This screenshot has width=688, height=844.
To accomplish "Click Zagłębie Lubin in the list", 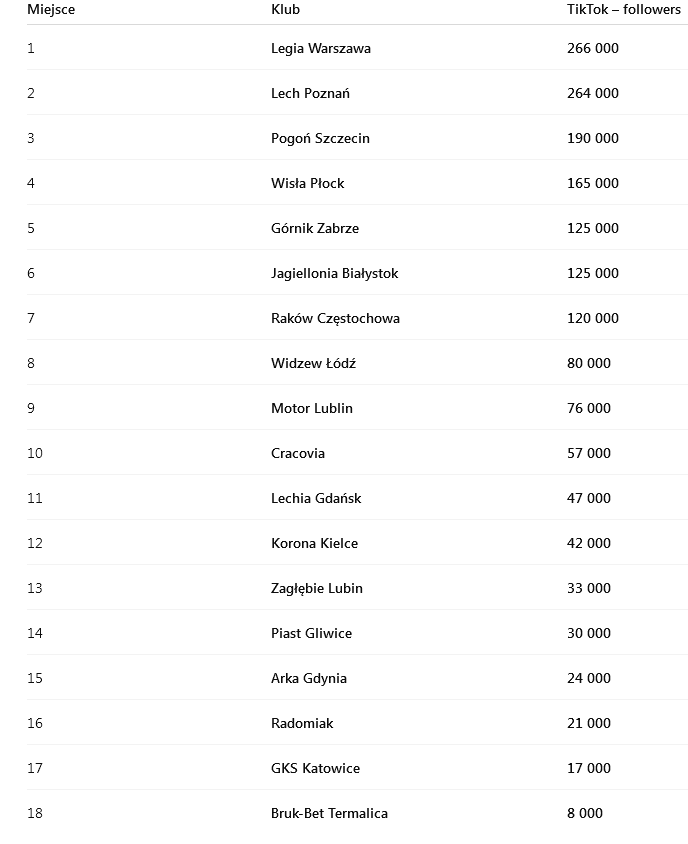I will coord(316,588).
